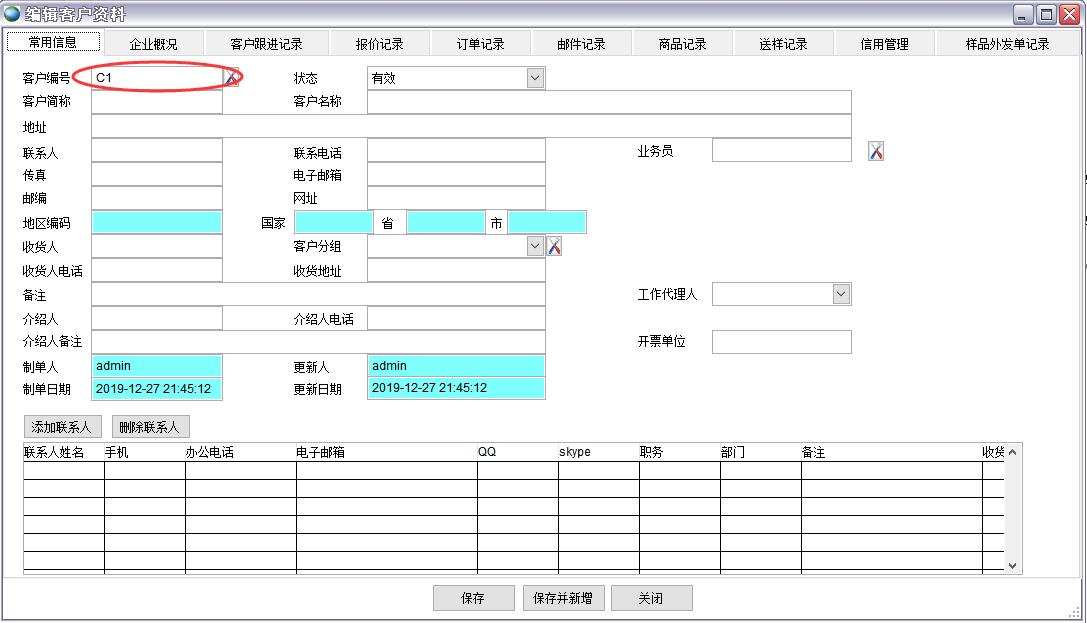
Task: Switch to the 企业概况 tab
Action: [x=153, y=44]
